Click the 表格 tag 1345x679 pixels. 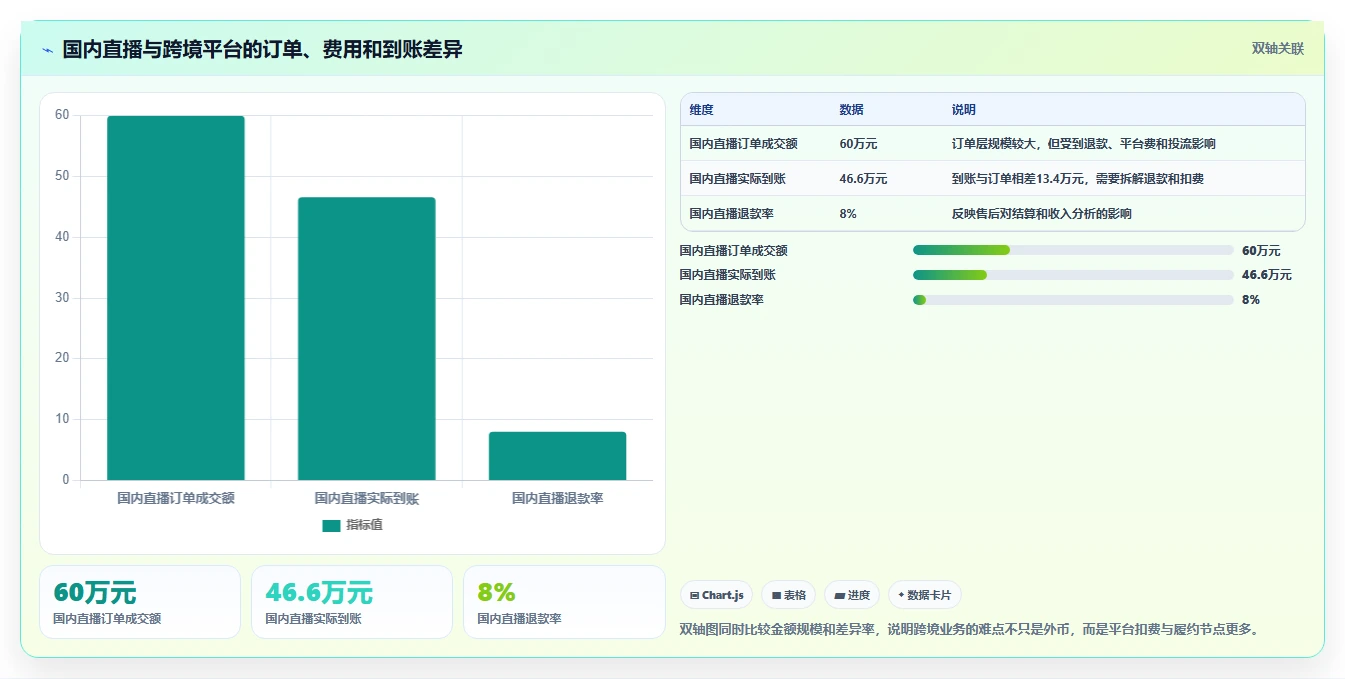point(789,595)
